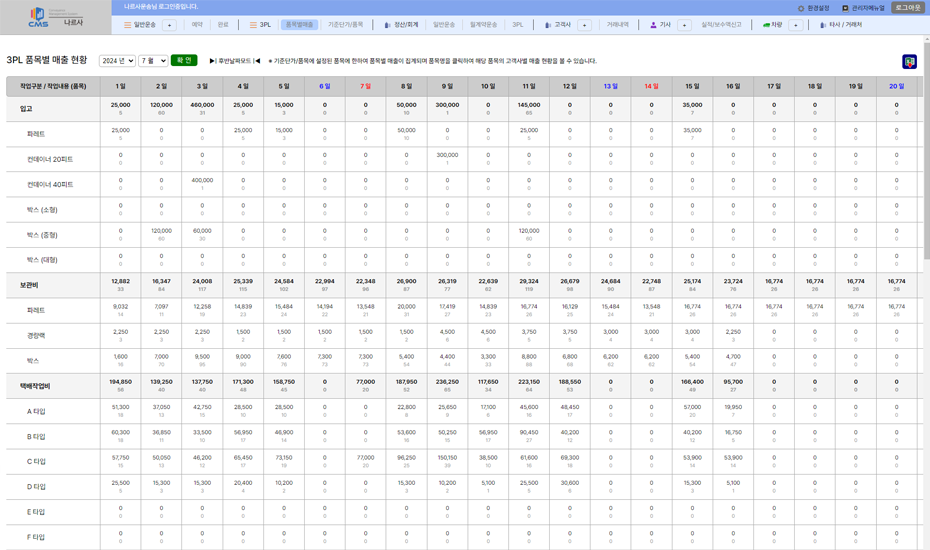Click the plus button next to 차량
The height and width of the screenshot is (550, 930).
tap(796, 25)
